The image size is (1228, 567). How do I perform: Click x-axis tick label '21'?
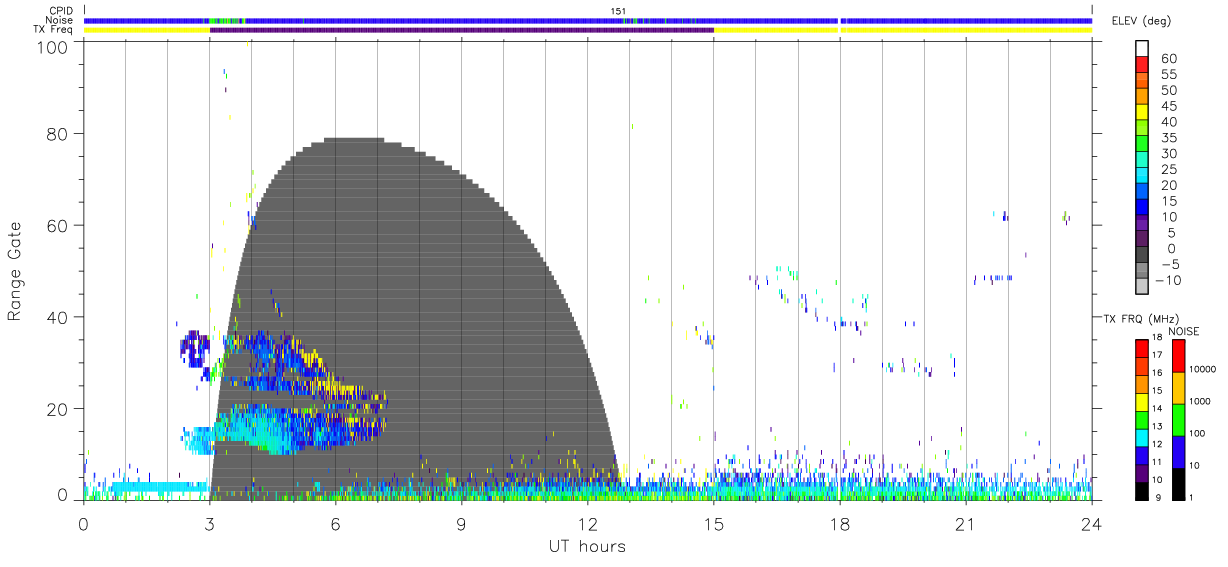[x=965, y=524]
